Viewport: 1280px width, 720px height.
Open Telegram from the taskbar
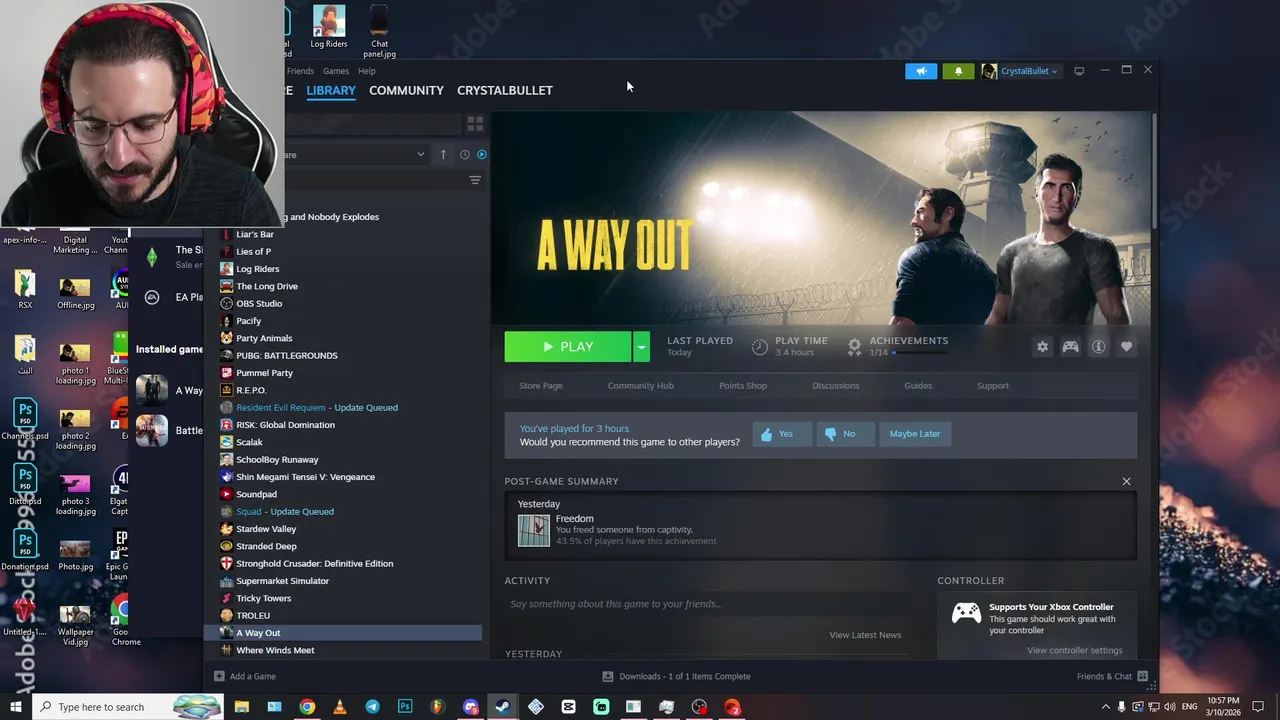pos(372,707)
